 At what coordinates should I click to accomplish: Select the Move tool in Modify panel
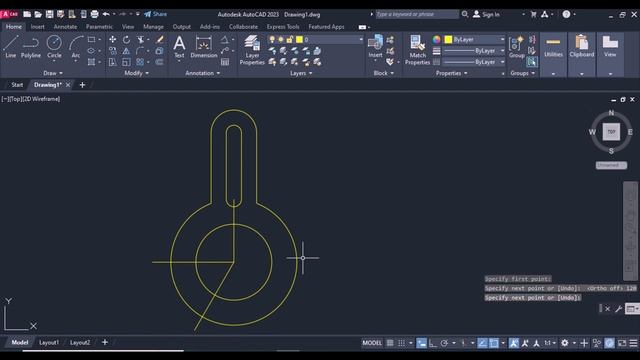[x=112, y=40]
